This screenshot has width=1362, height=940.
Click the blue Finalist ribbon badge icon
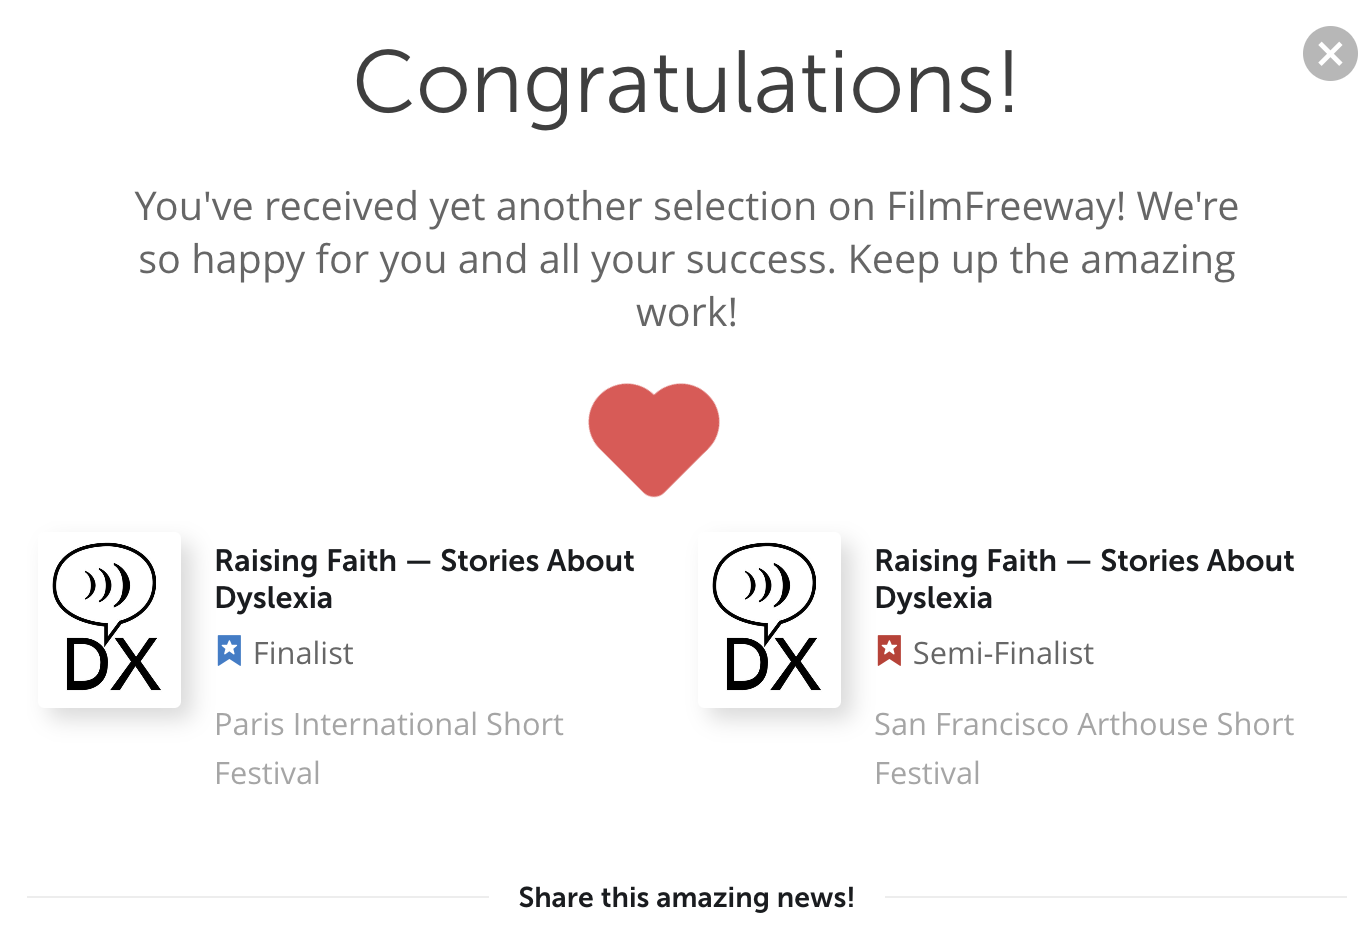pos(229,651)
